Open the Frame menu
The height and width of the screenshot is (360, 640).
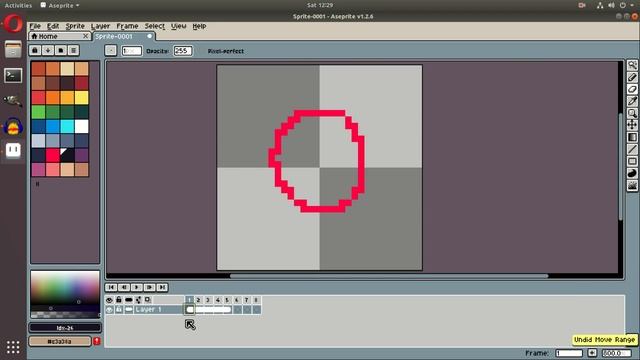[127, 26]
